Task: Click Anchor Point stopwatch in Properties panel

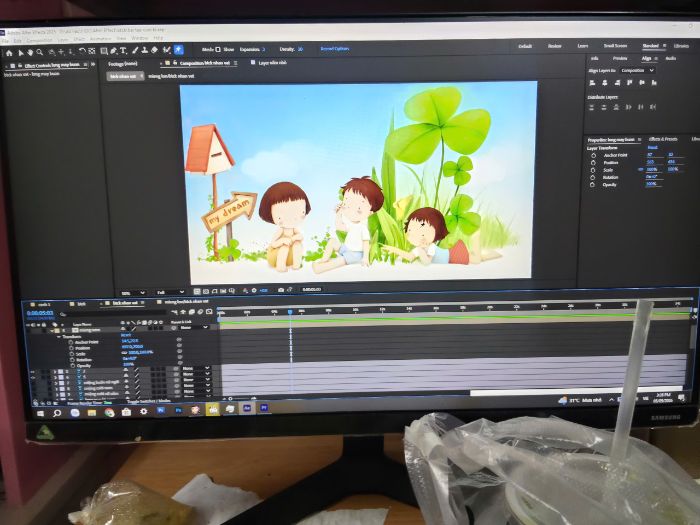Action: tap(593, 155)
